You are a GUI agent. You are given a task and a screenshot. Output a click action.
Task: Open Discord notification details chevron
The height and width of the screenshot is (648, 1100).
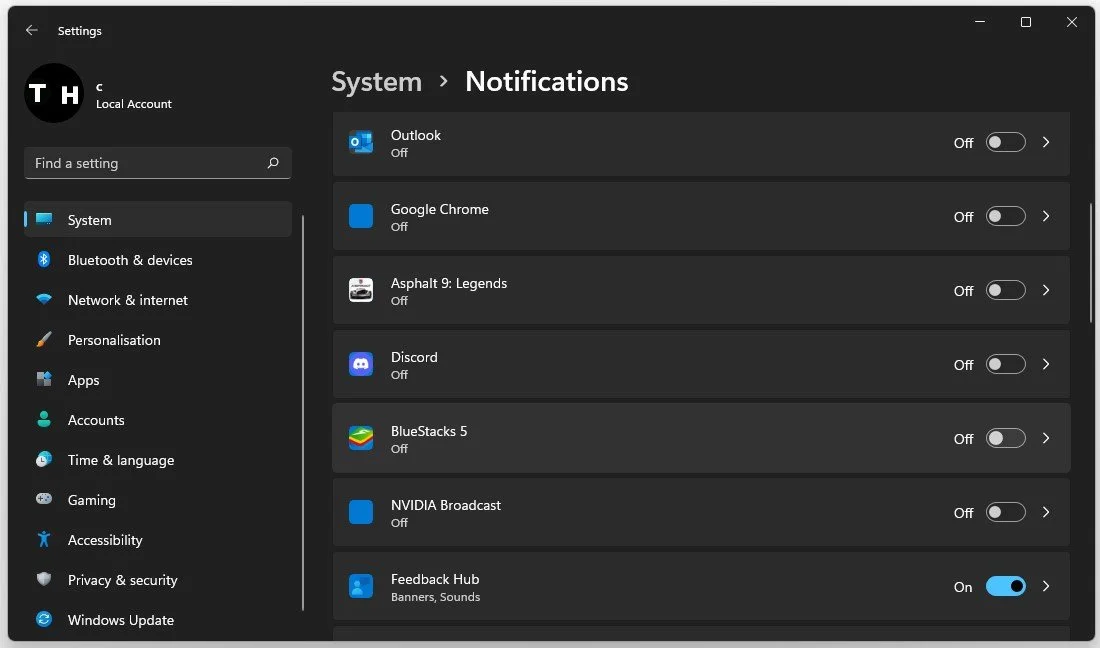(1046, 364)
